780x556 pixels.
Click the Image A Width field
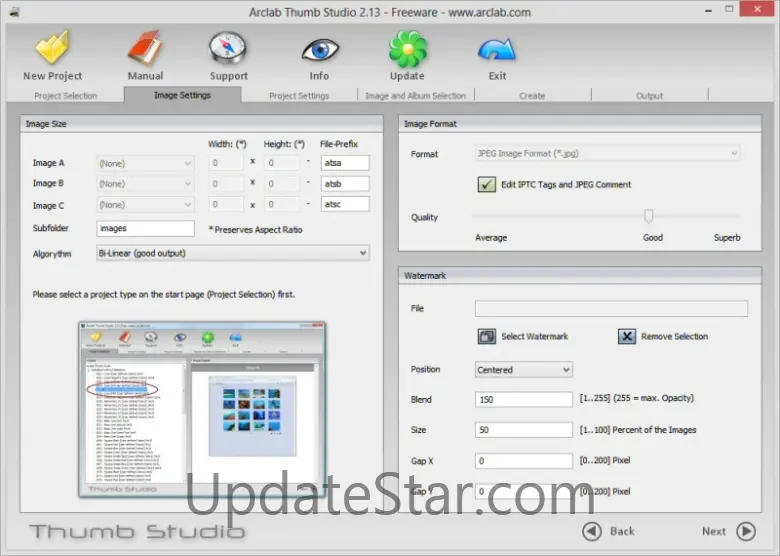point(226,163)
